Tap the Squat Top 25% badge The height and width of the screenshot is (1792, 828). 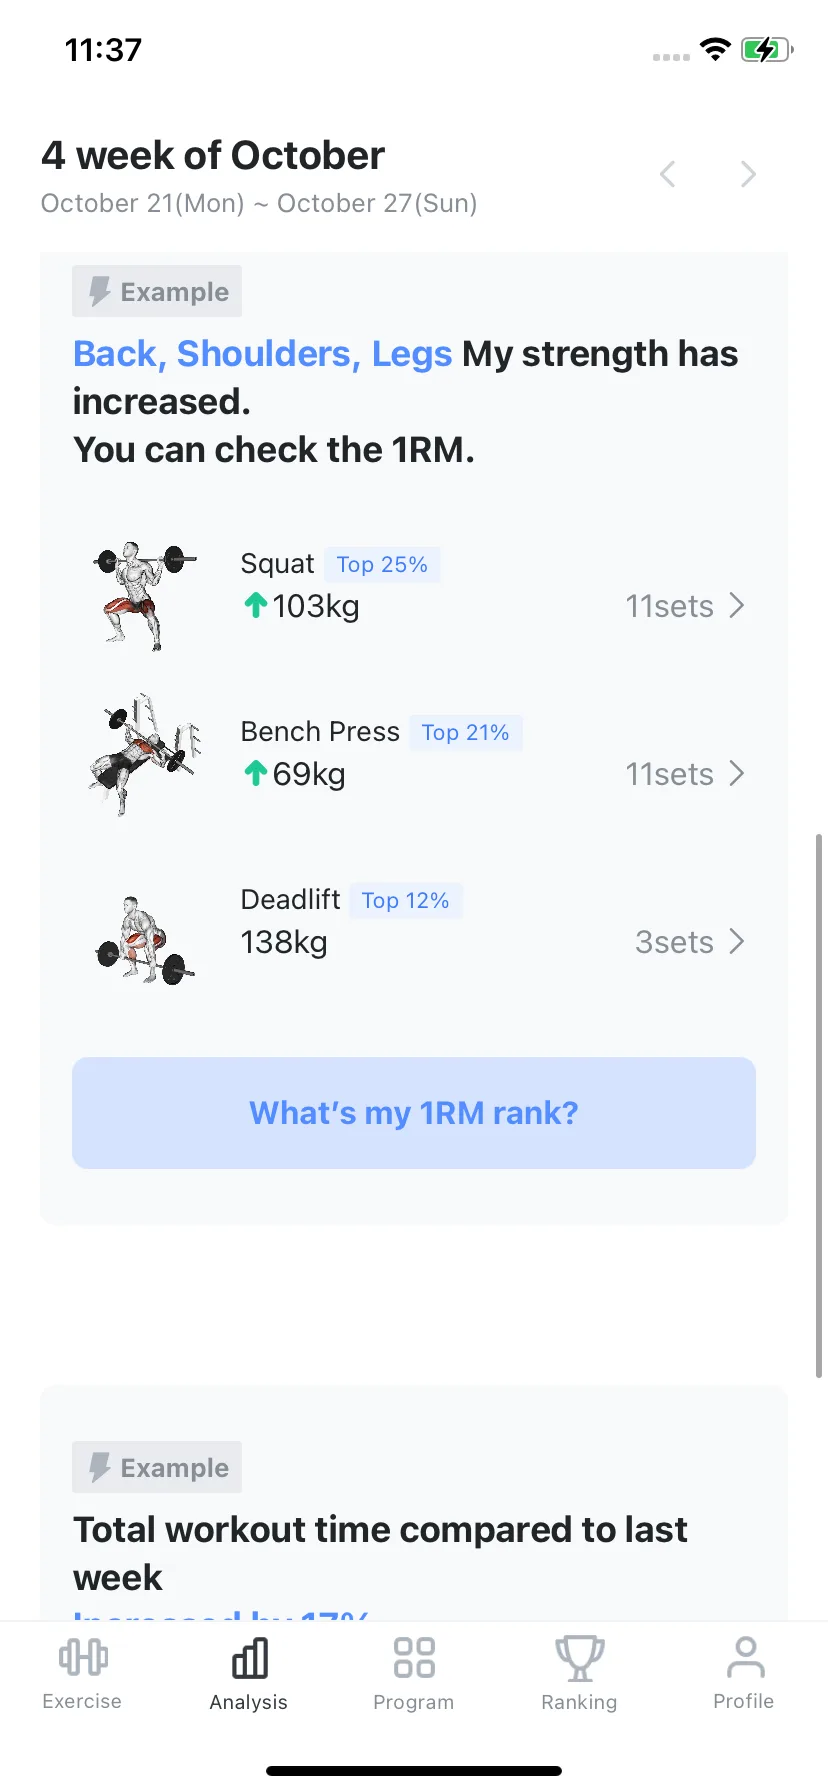(x=382, y=564)
